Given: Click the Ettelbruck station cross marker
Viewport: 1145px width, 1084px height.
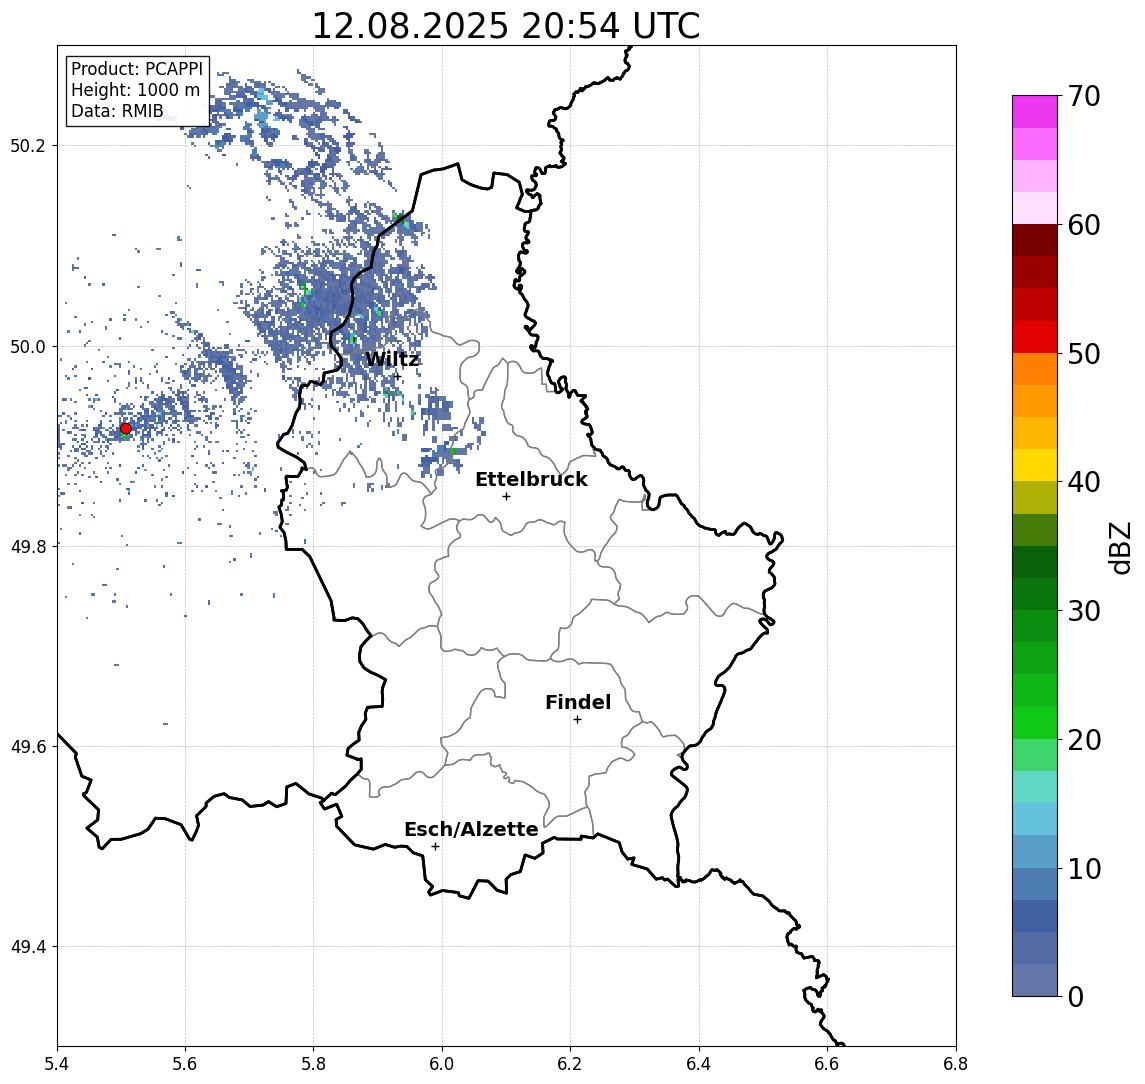Looking at the screenshot, I should pyautogui.click(x=507, y=497).
